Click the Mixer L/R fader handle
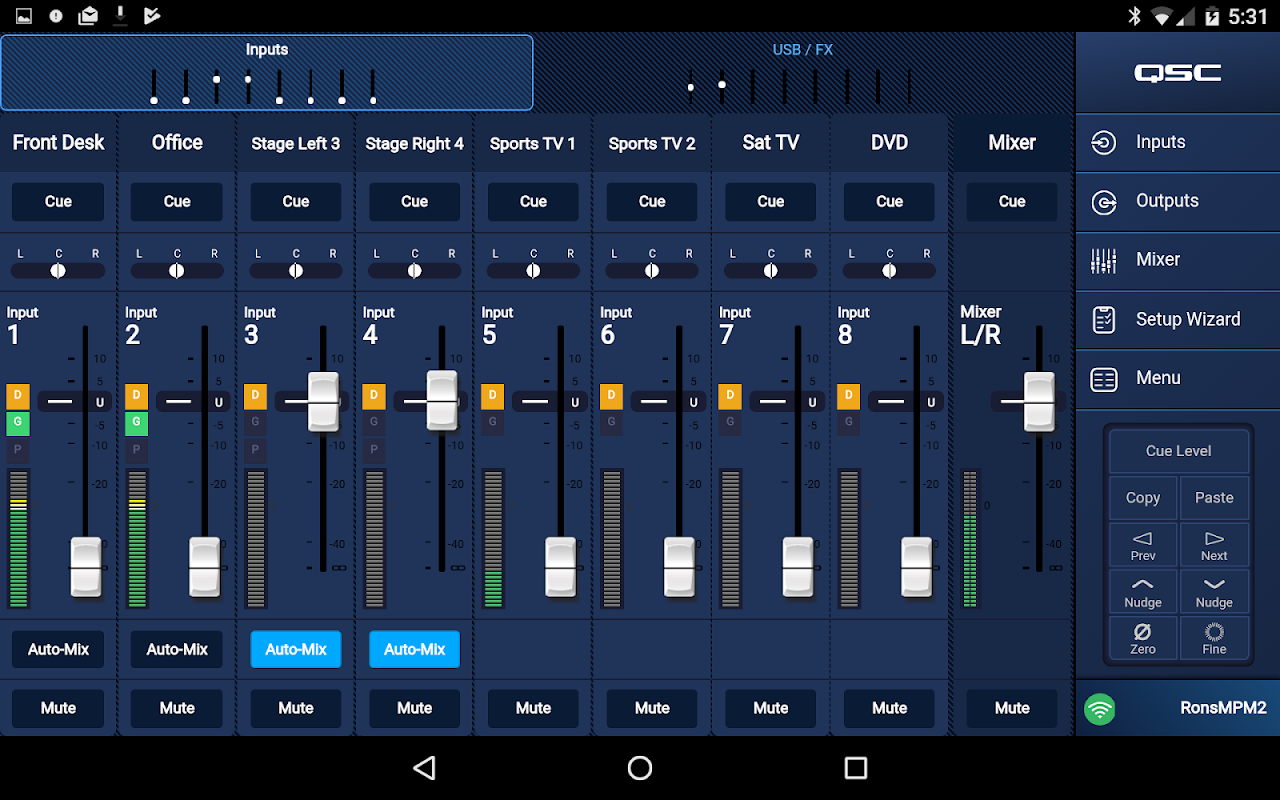Screen dimensions: 1280x800 (x=1039, y=401)
